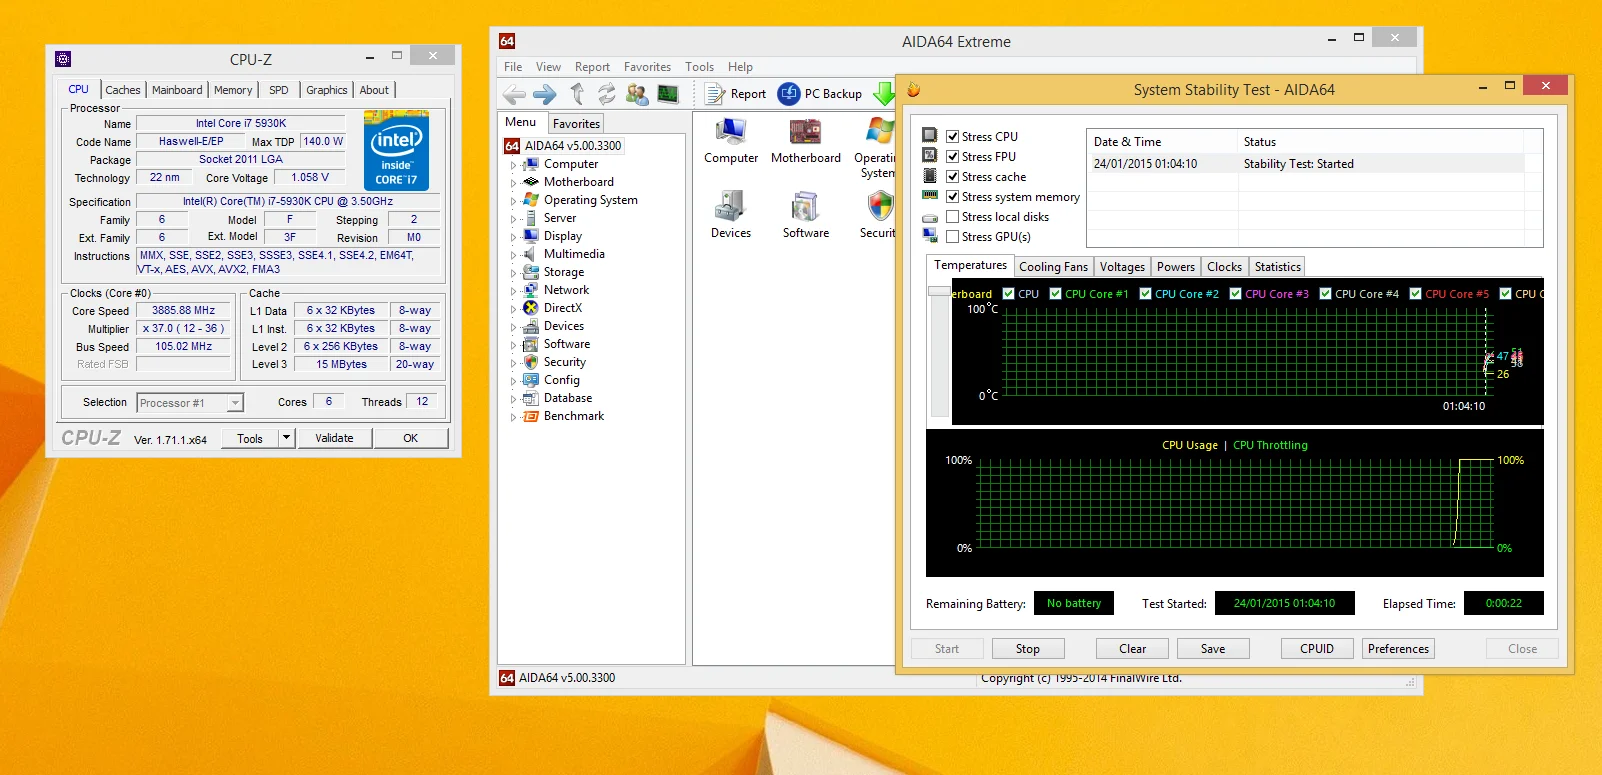Click the flame icon in Stability Test title

coord(913,89)
